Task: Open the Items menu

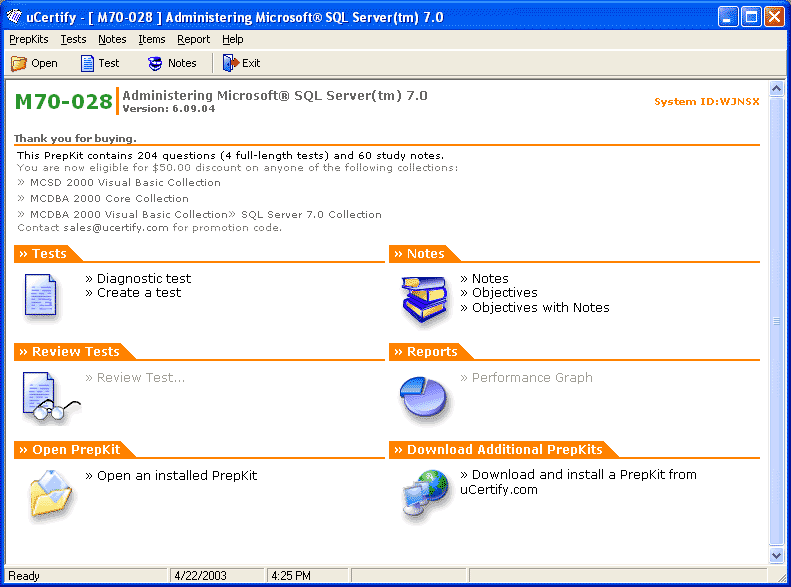Action: pyautogui.click(x=151, y=39)
